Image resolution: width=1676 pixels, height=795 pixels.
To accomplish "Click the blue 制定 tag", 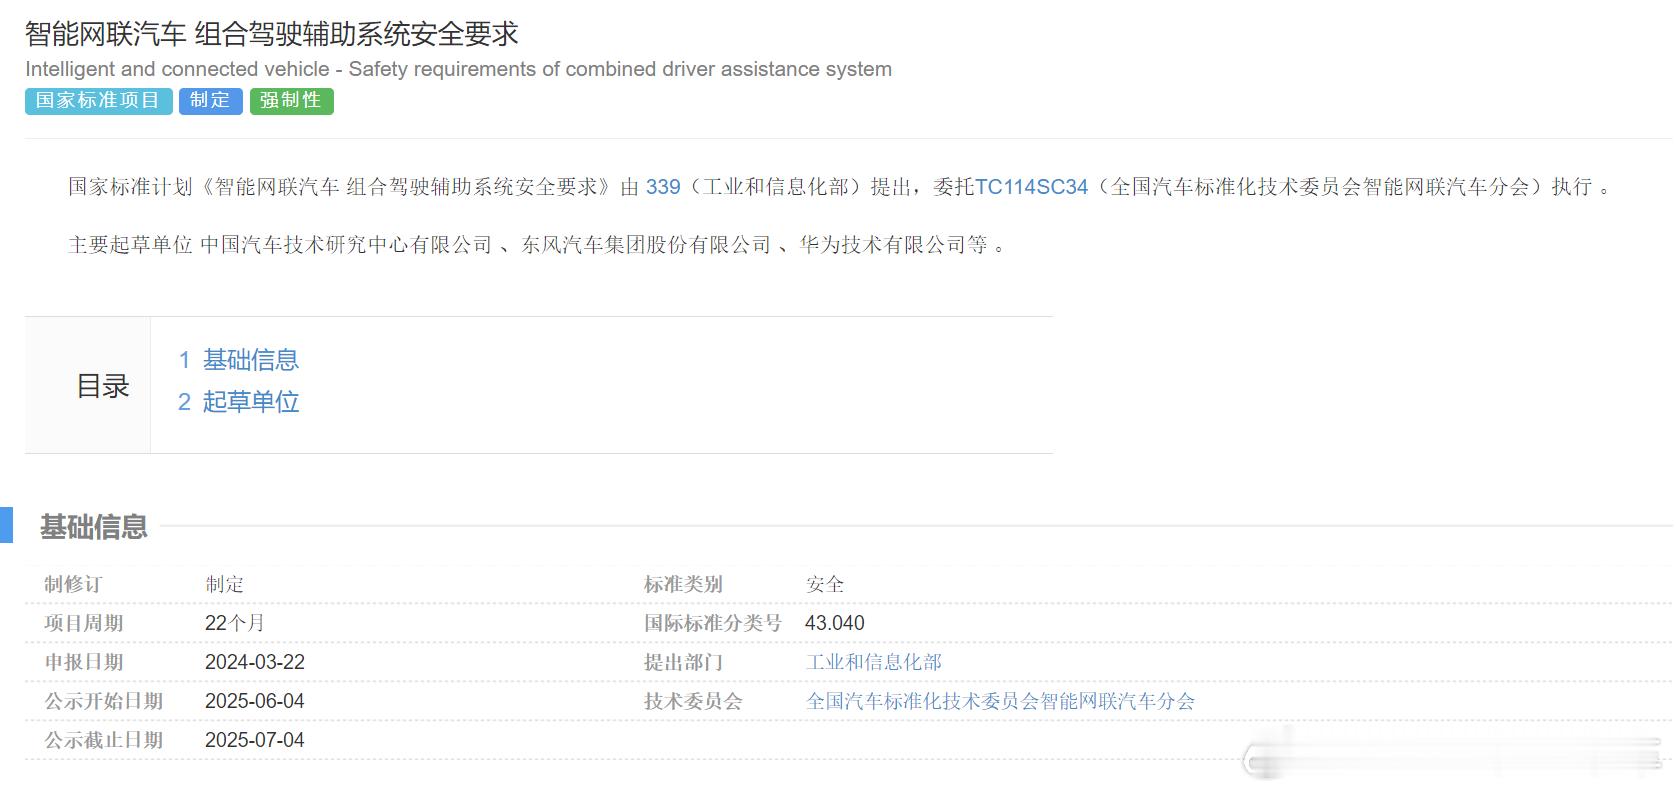I will click(210, 101).
